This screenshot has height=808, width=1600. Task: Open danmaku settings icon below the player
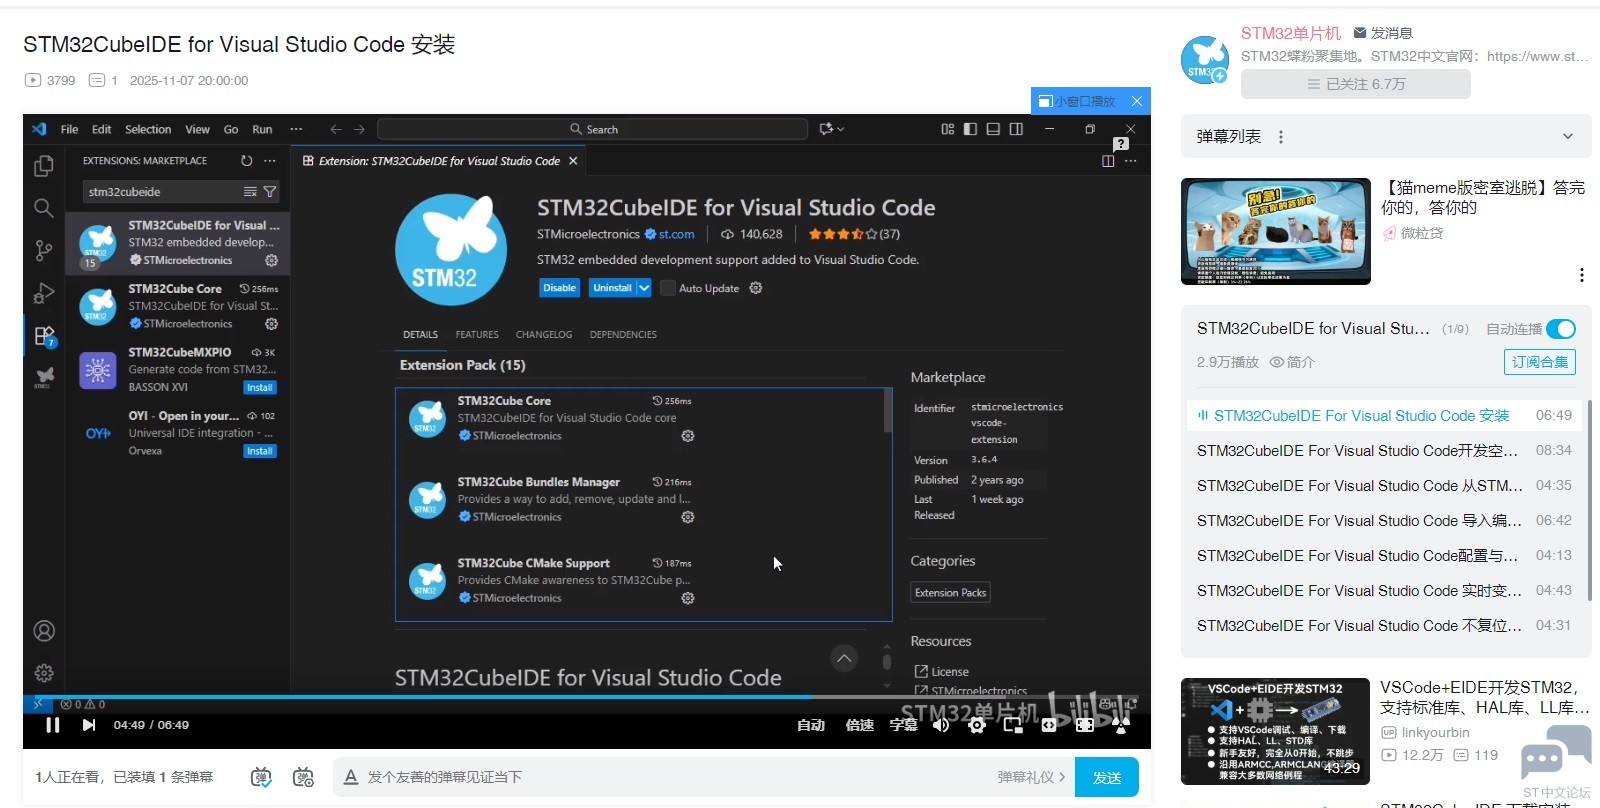point(303,777)
